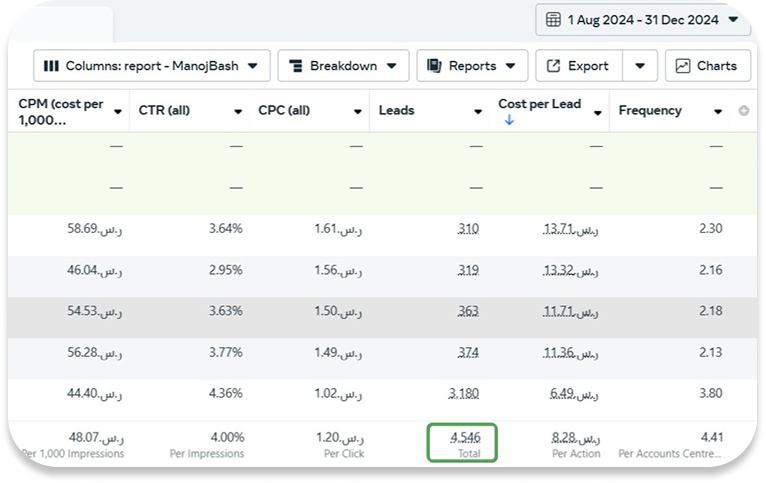Click the Breakdown icon

295,66
